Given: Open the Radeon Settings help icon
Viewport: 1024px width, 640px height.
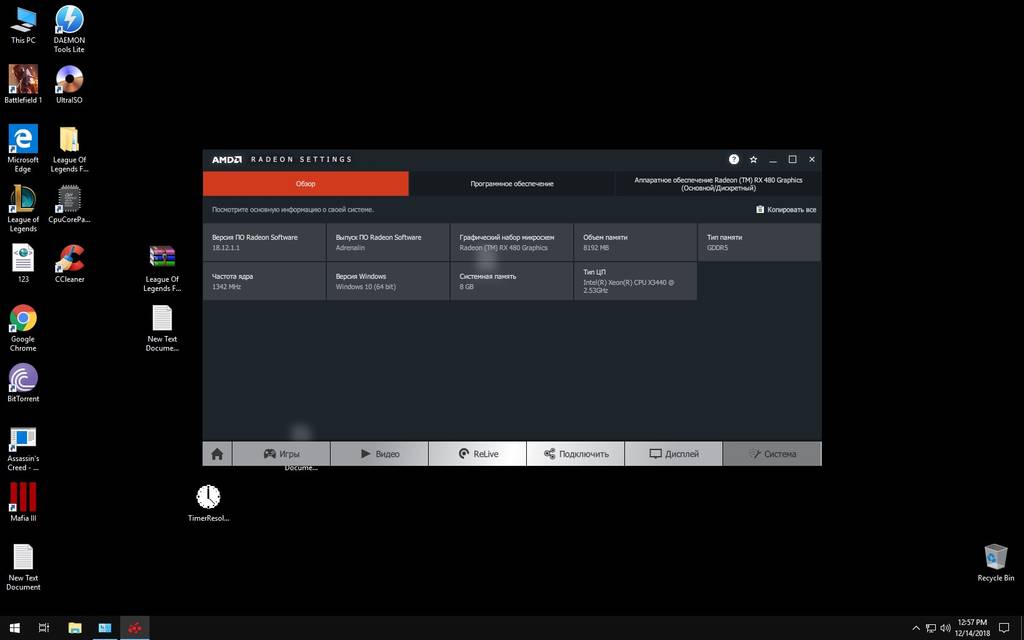Looking at the screenshot, I should 733,159.
